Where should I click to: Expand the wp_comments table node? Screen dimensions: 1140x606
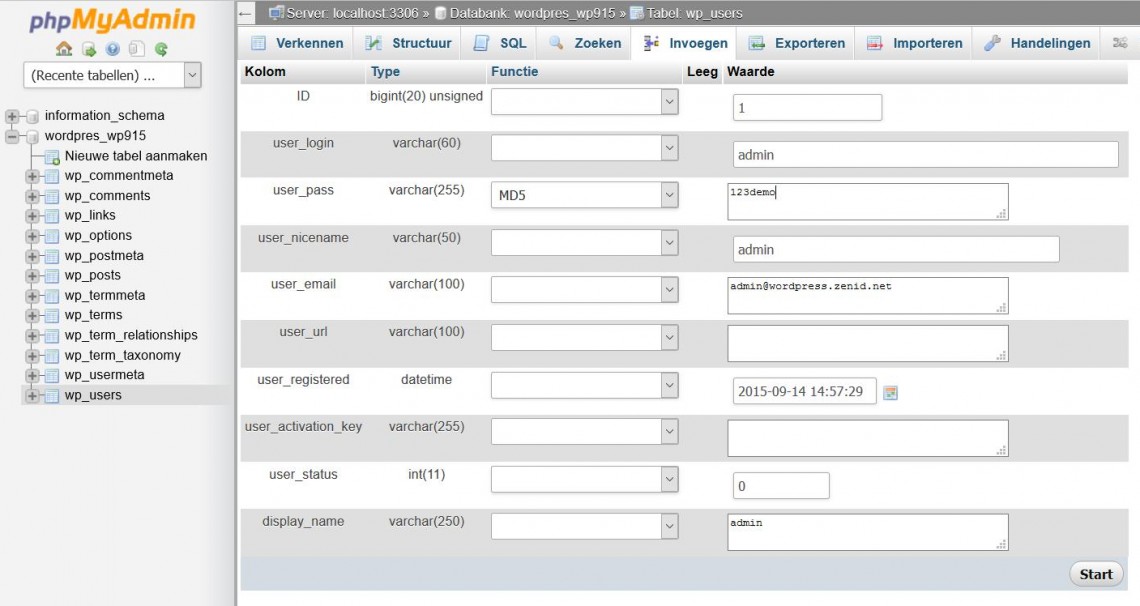click(x=32, y=196)
